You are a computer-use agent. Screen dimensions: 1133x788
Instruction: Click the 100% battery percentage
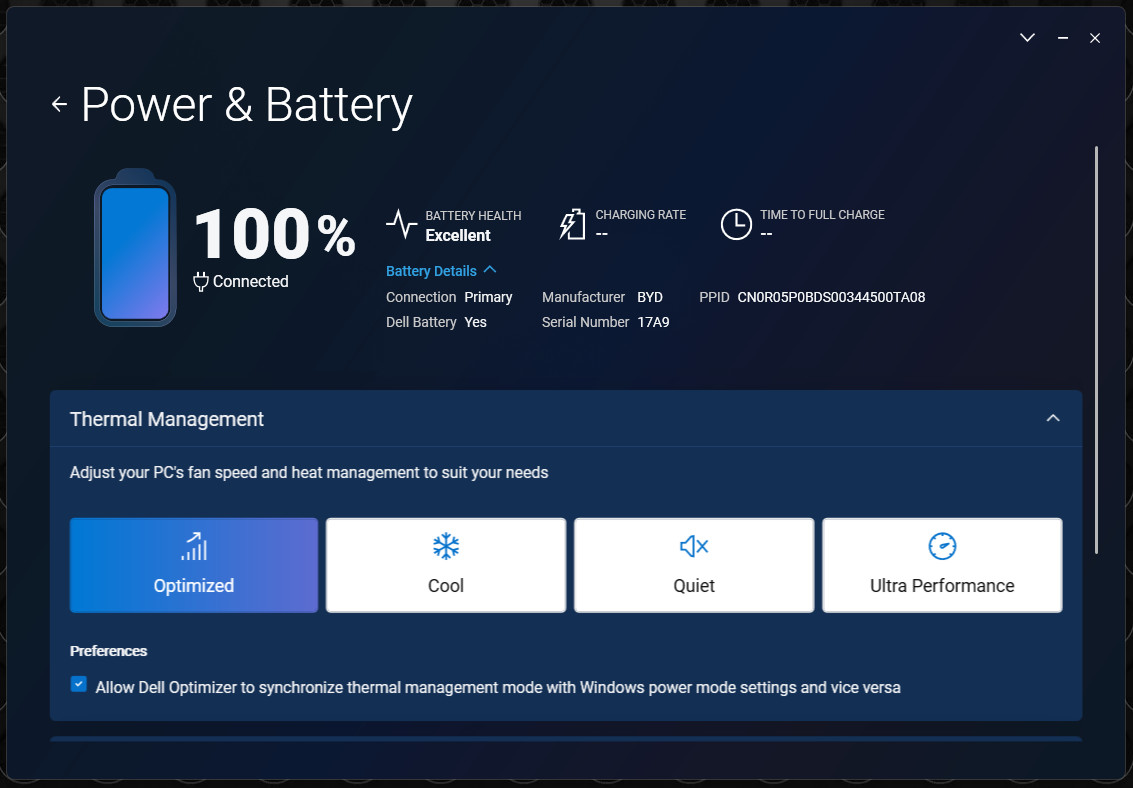275,233
